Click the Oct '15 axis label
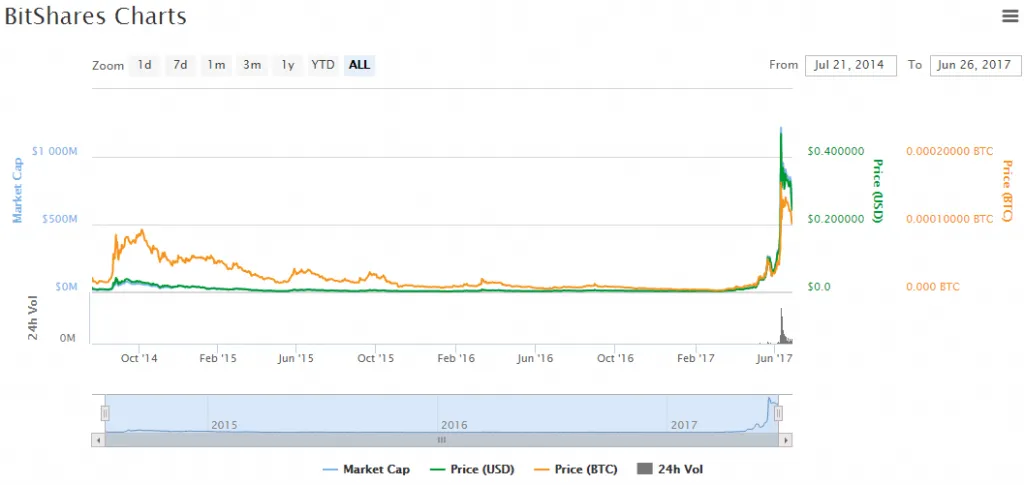Screen dimensions: 1024x485 376,358
